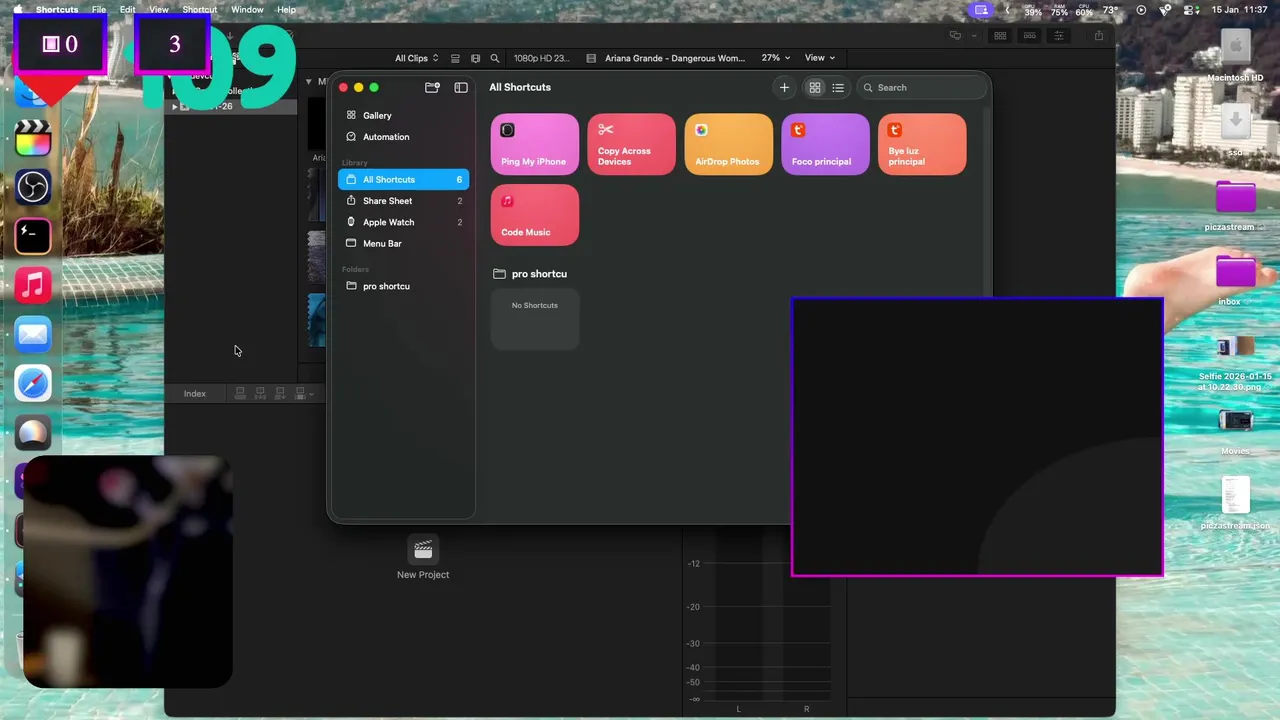
Task: Switch Shortcuts to grid view
Action: click(815, 88)
